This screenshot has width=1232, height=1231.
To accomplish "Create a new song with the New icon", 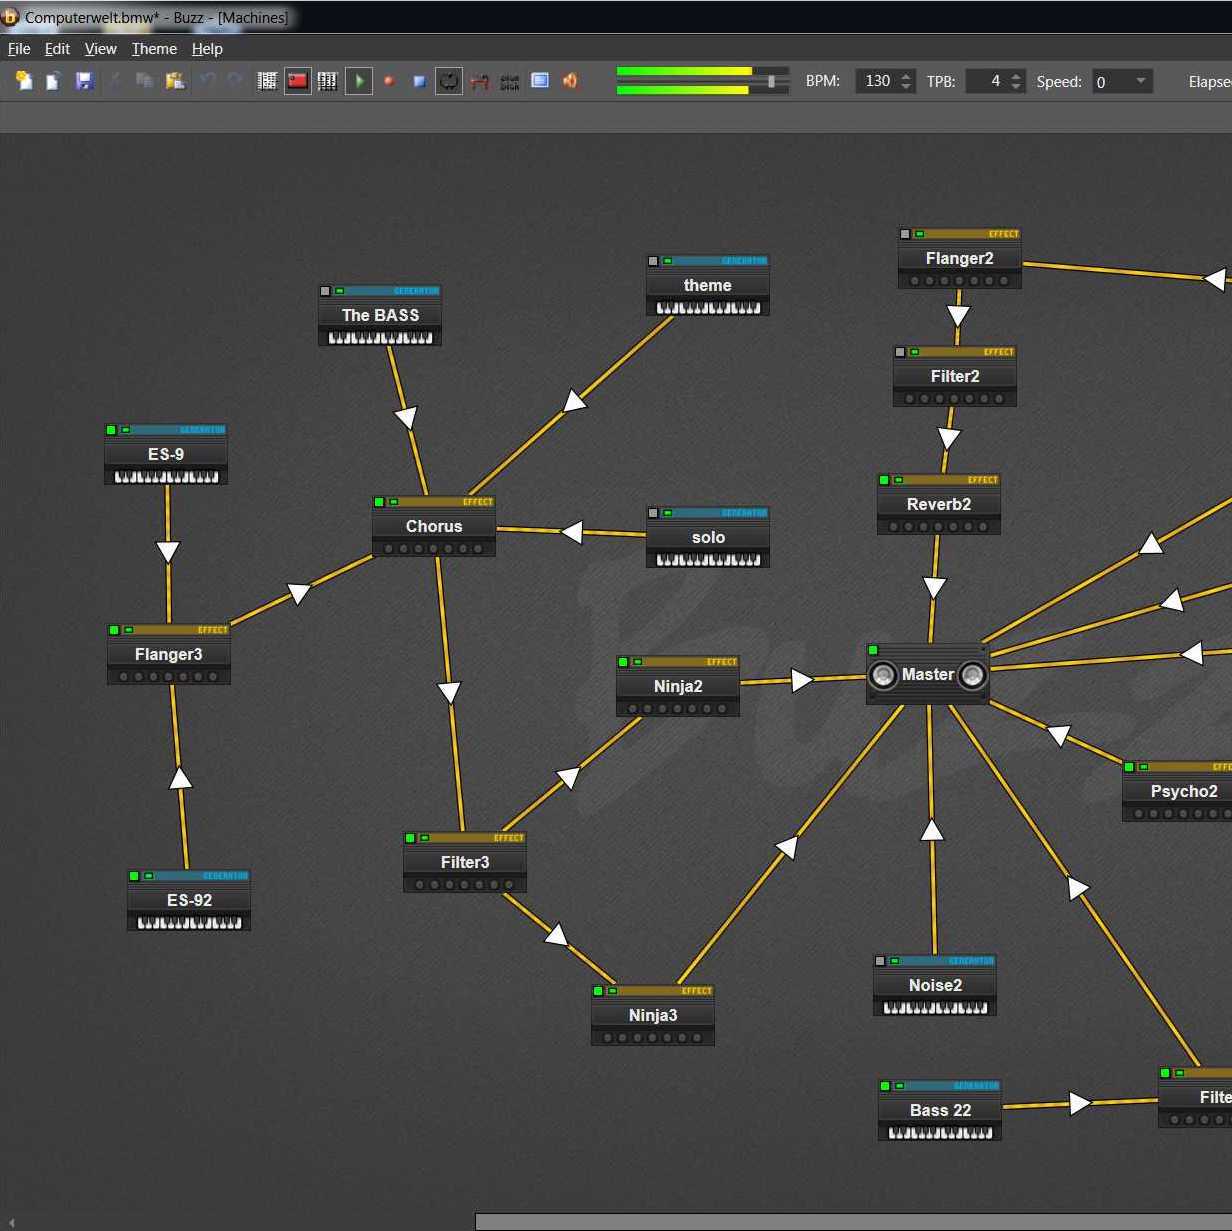I will click(x=23, y=81).
